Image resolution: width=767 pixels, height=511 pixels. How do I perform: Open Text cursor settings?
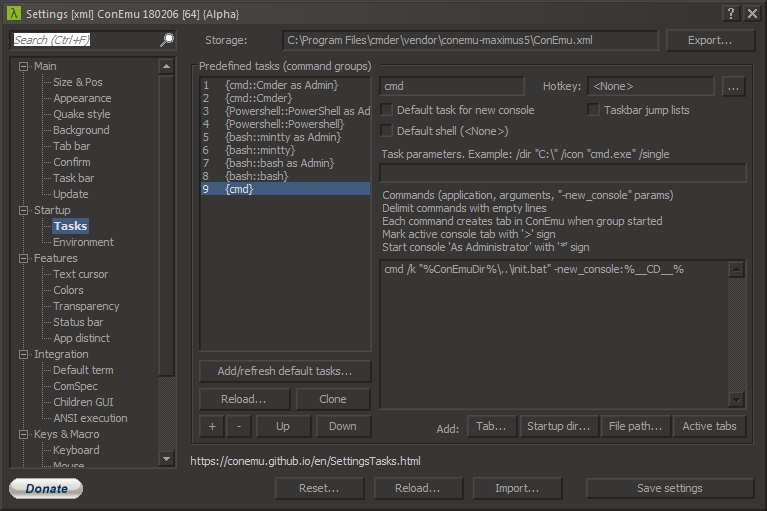(x=80, y=274)
